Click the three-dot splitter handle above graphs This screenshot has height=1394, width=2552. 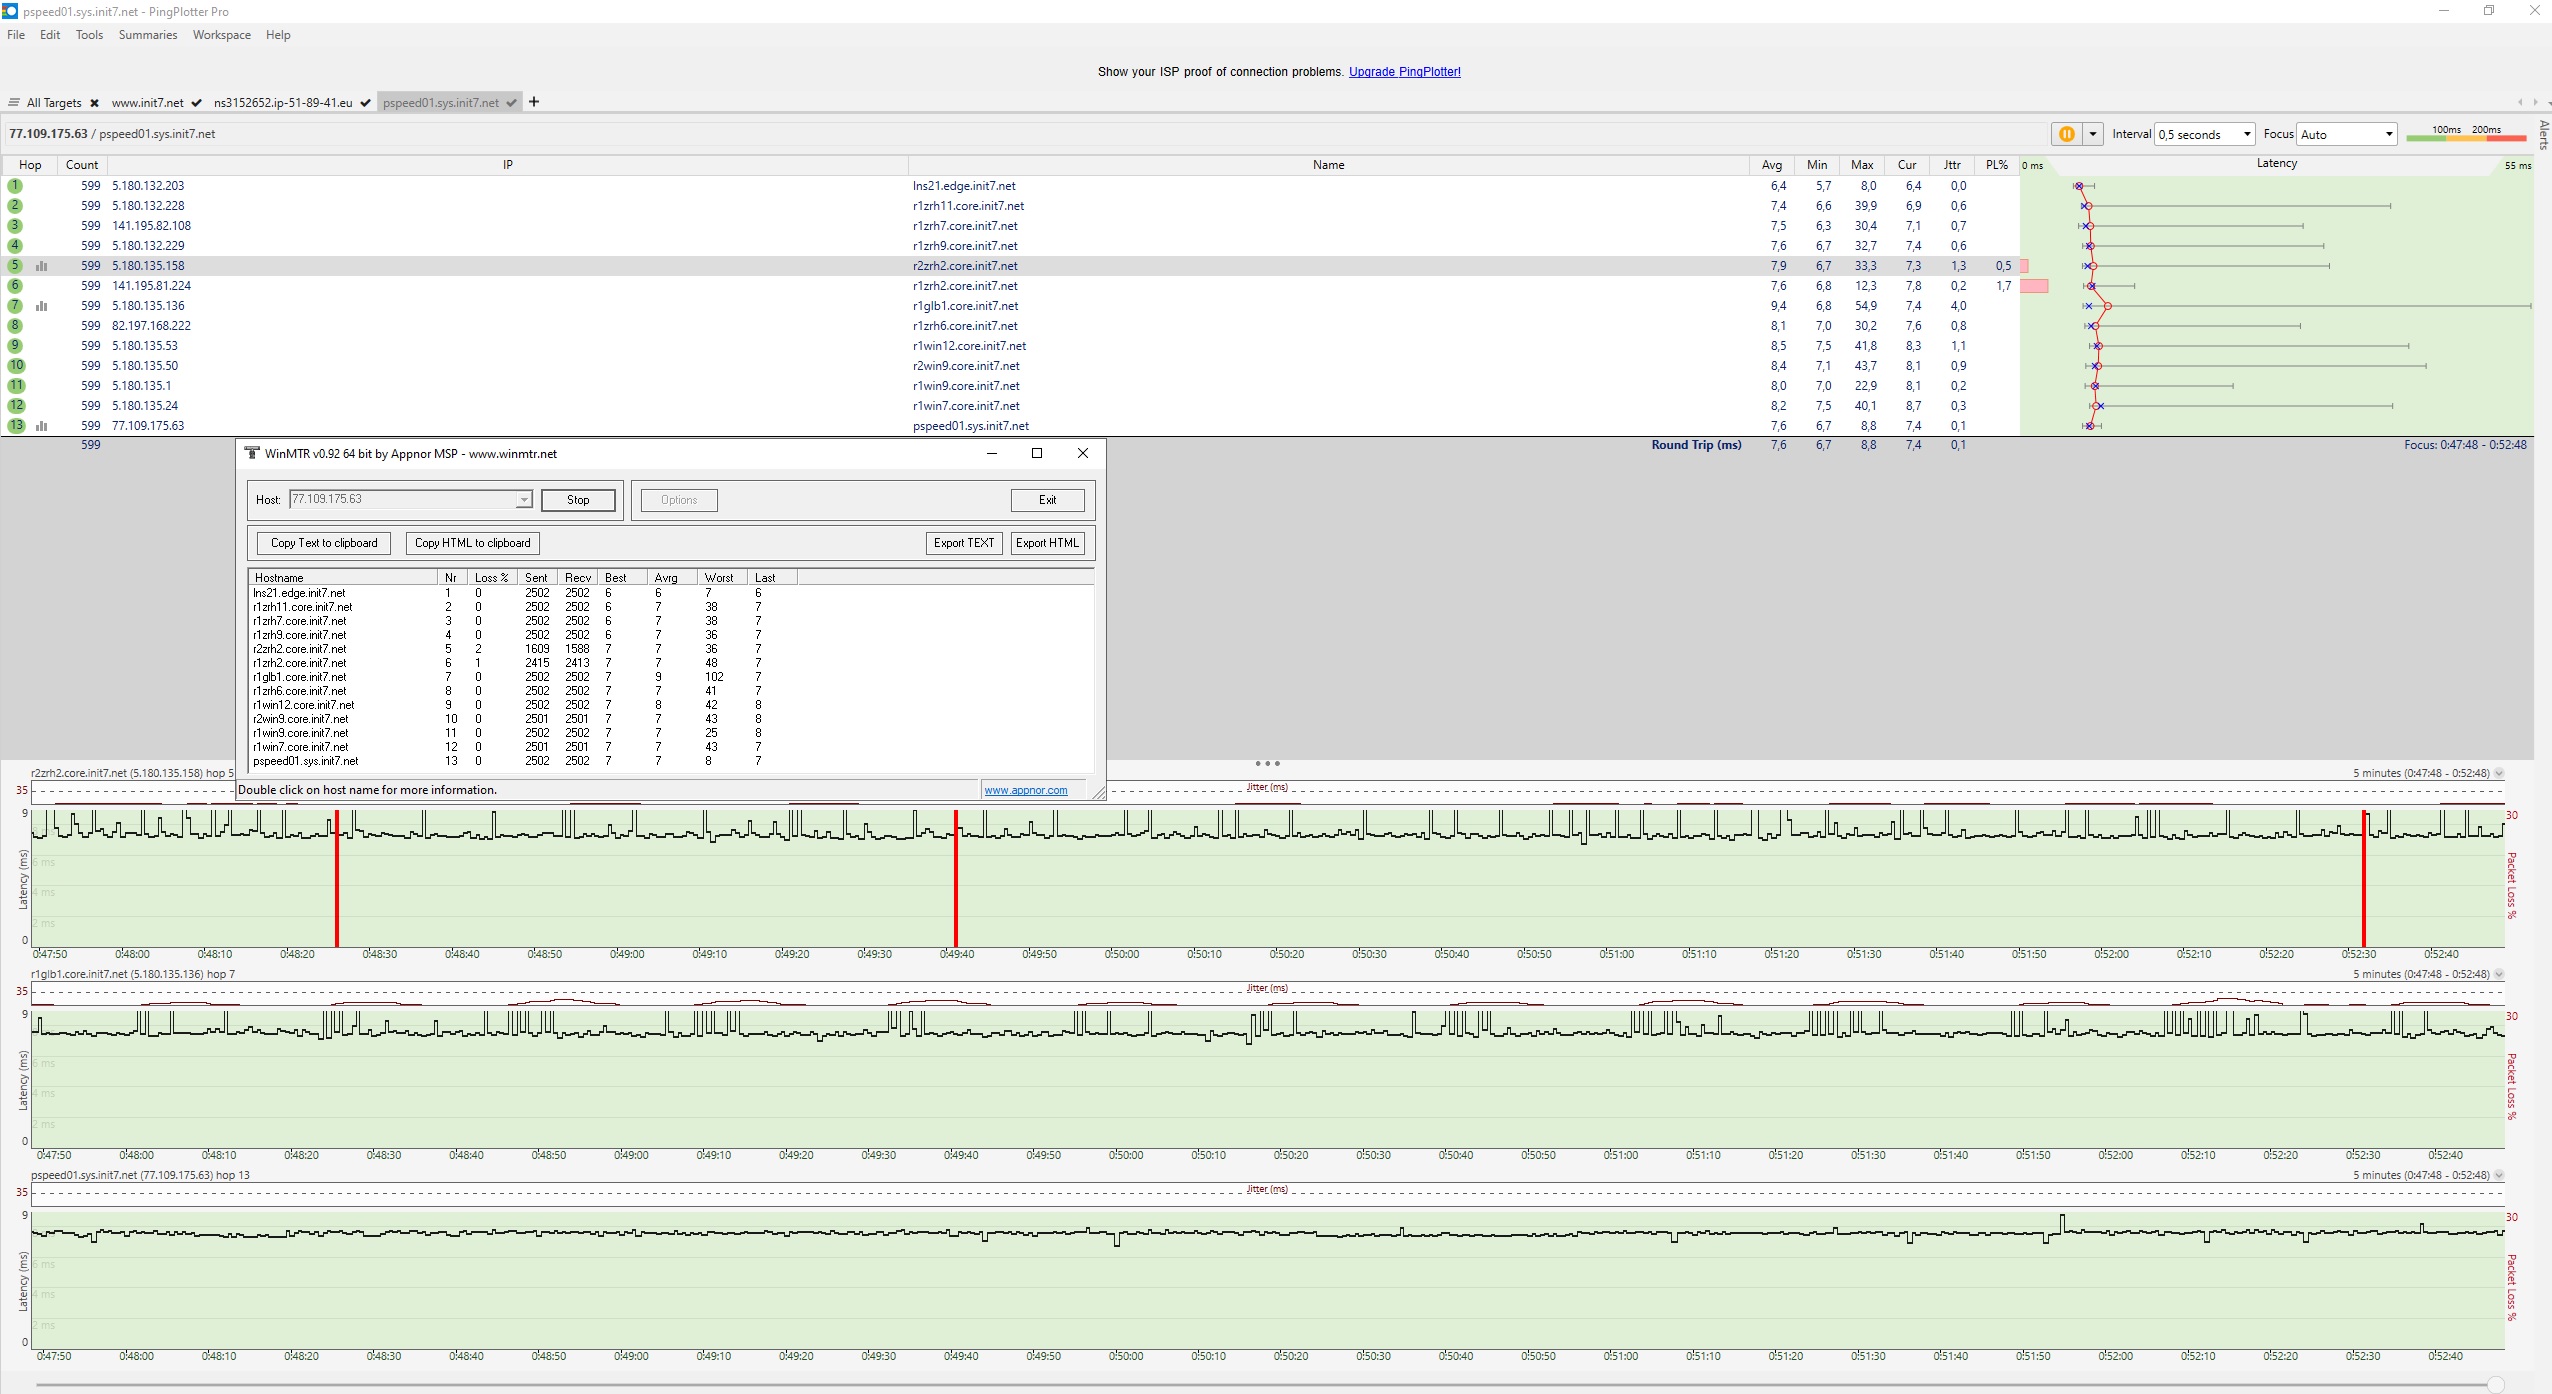click(1267, 764)
